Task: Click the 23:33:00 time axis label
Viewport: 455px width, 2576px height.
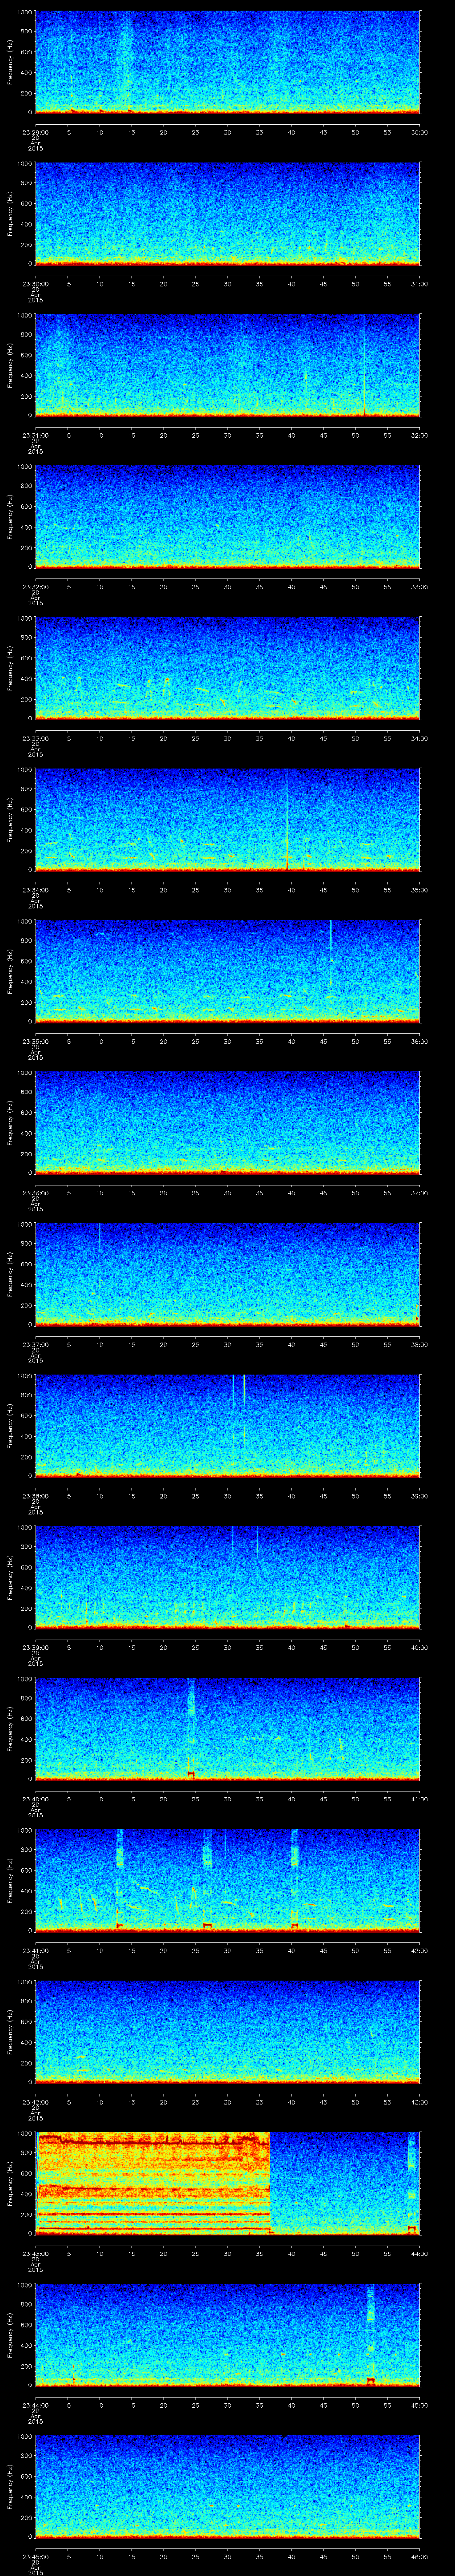Action: [x=35, y=738]
